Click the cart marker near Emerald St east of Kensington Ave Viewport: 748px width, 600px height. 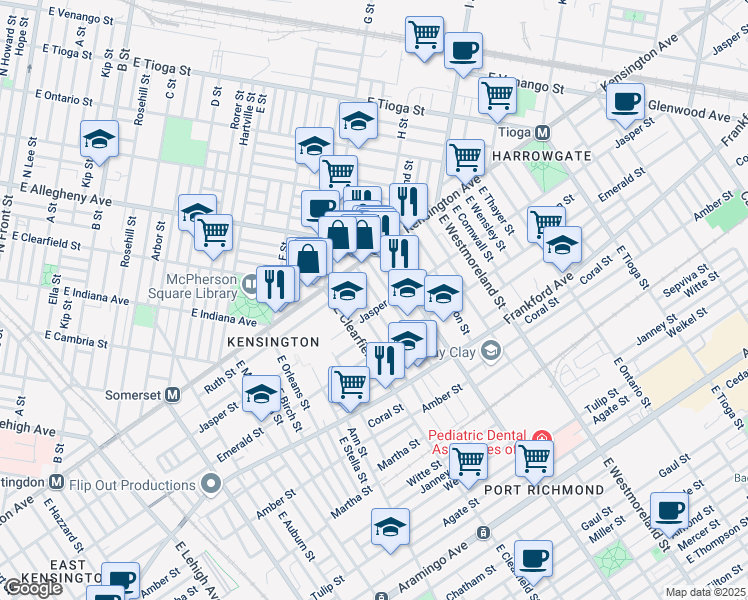pos(546,224)
